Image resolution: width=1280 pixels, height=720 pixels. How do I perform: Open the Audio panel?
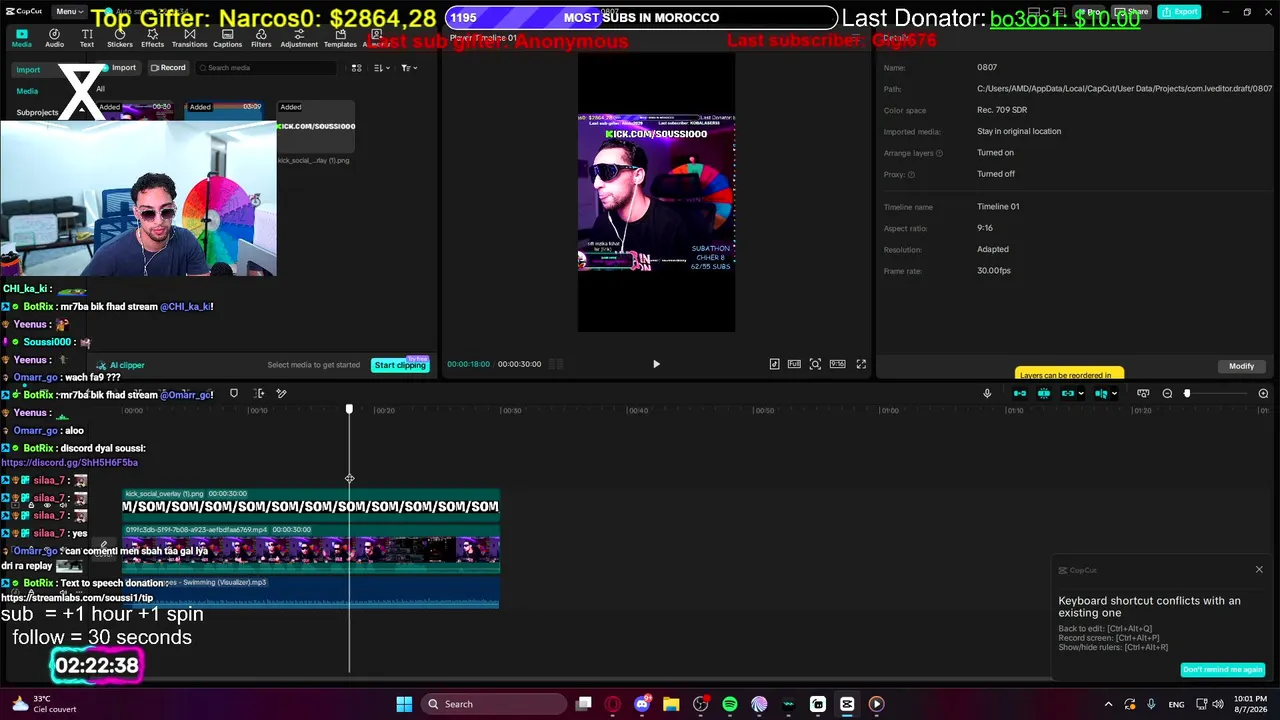[54, 38]
